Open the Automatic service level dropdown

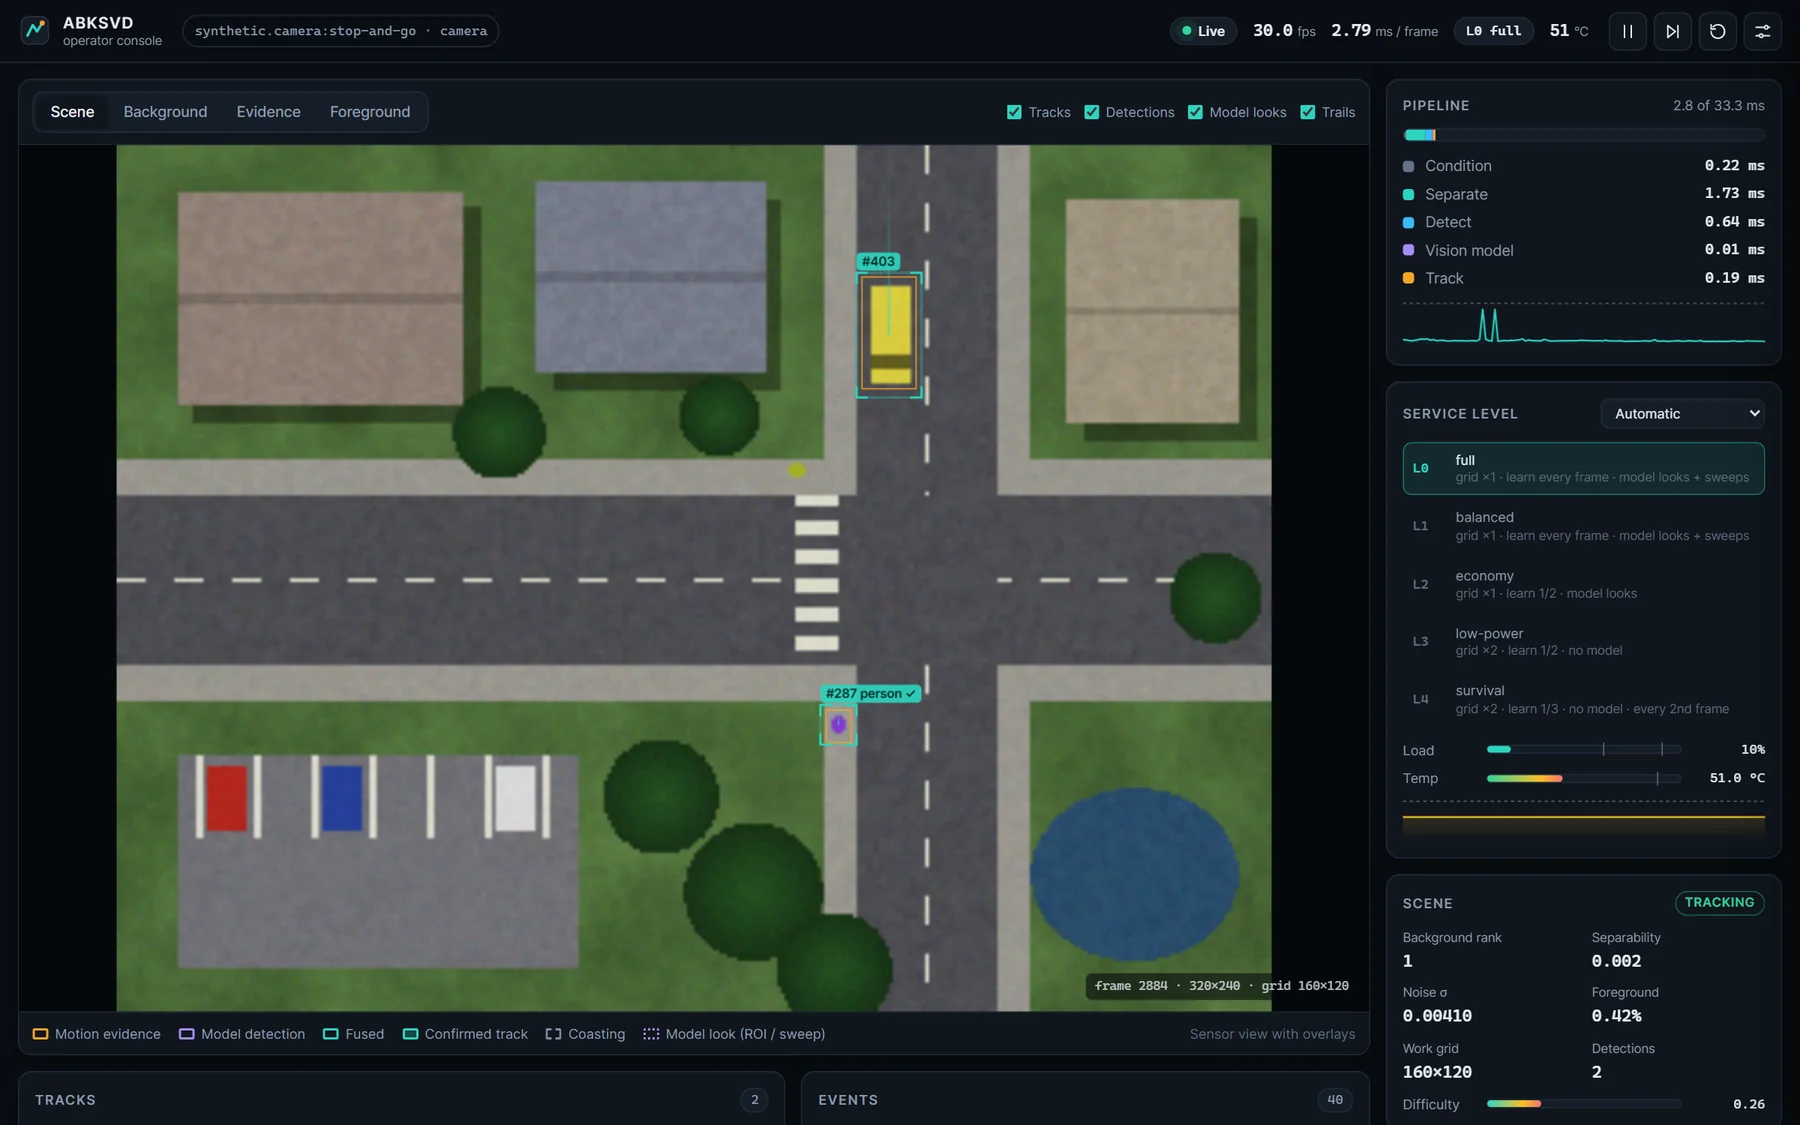point(1682,414)
